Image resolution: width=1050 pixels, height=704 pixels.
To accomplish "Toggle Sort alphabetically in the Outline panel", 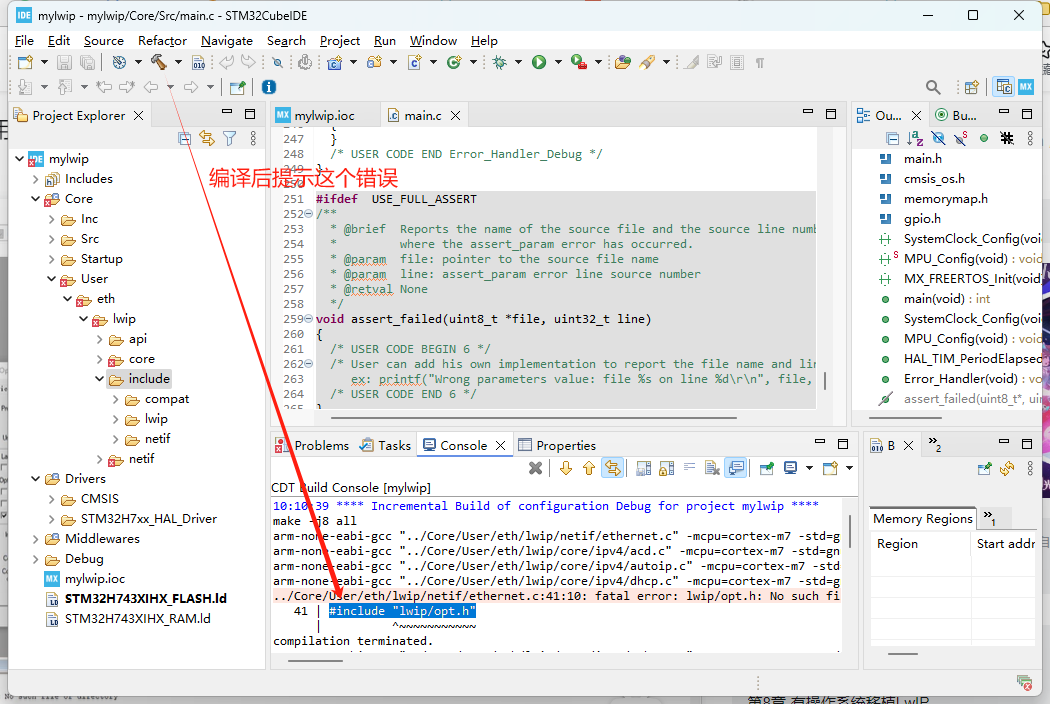I will (915, 138).
